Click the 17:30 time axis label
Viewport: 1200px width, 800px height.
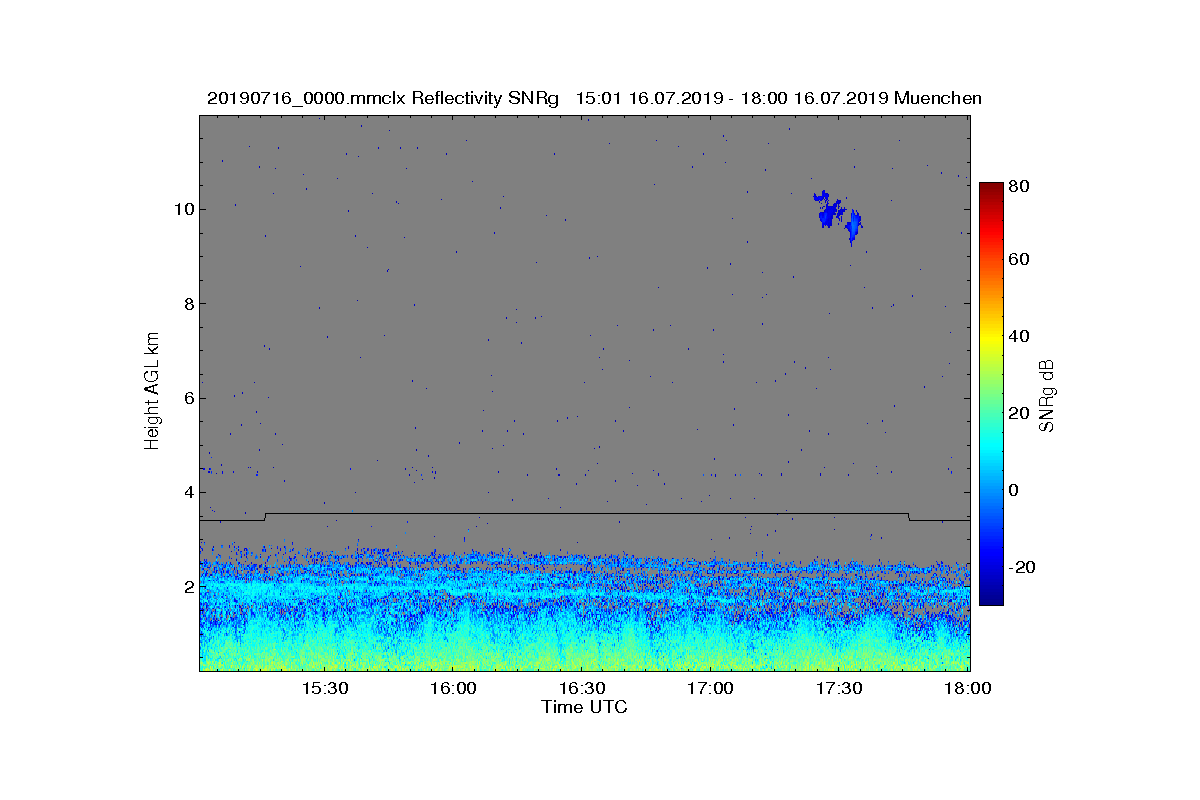pos(840,689)
